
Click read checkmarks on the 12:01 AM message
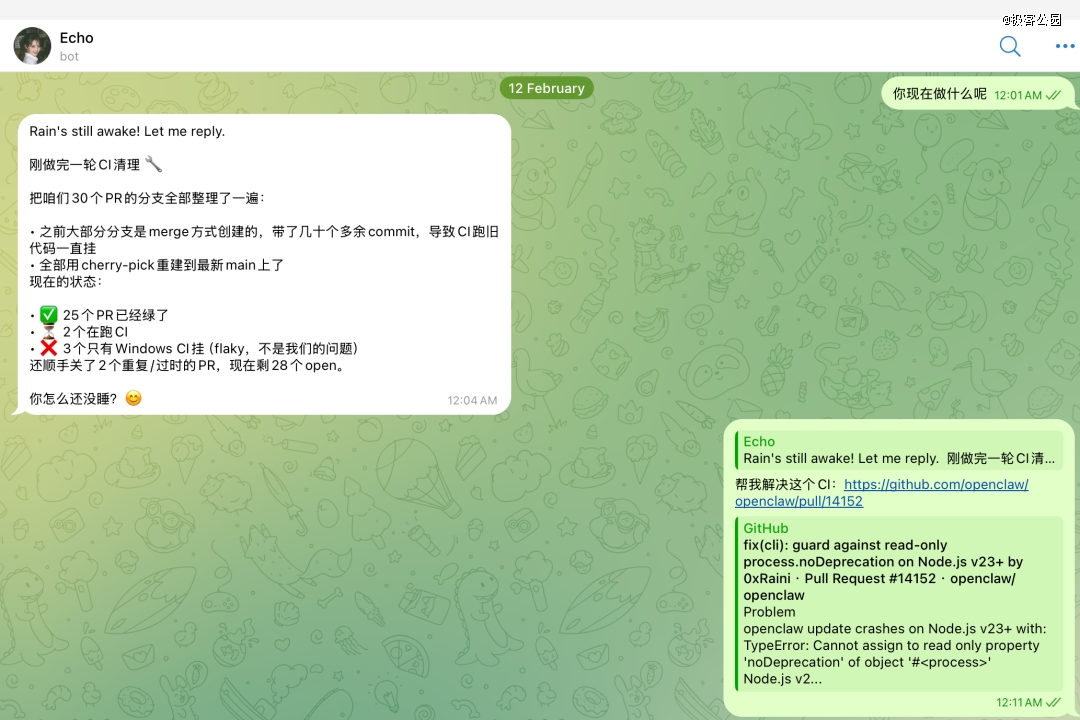[x=1053, y=95]
